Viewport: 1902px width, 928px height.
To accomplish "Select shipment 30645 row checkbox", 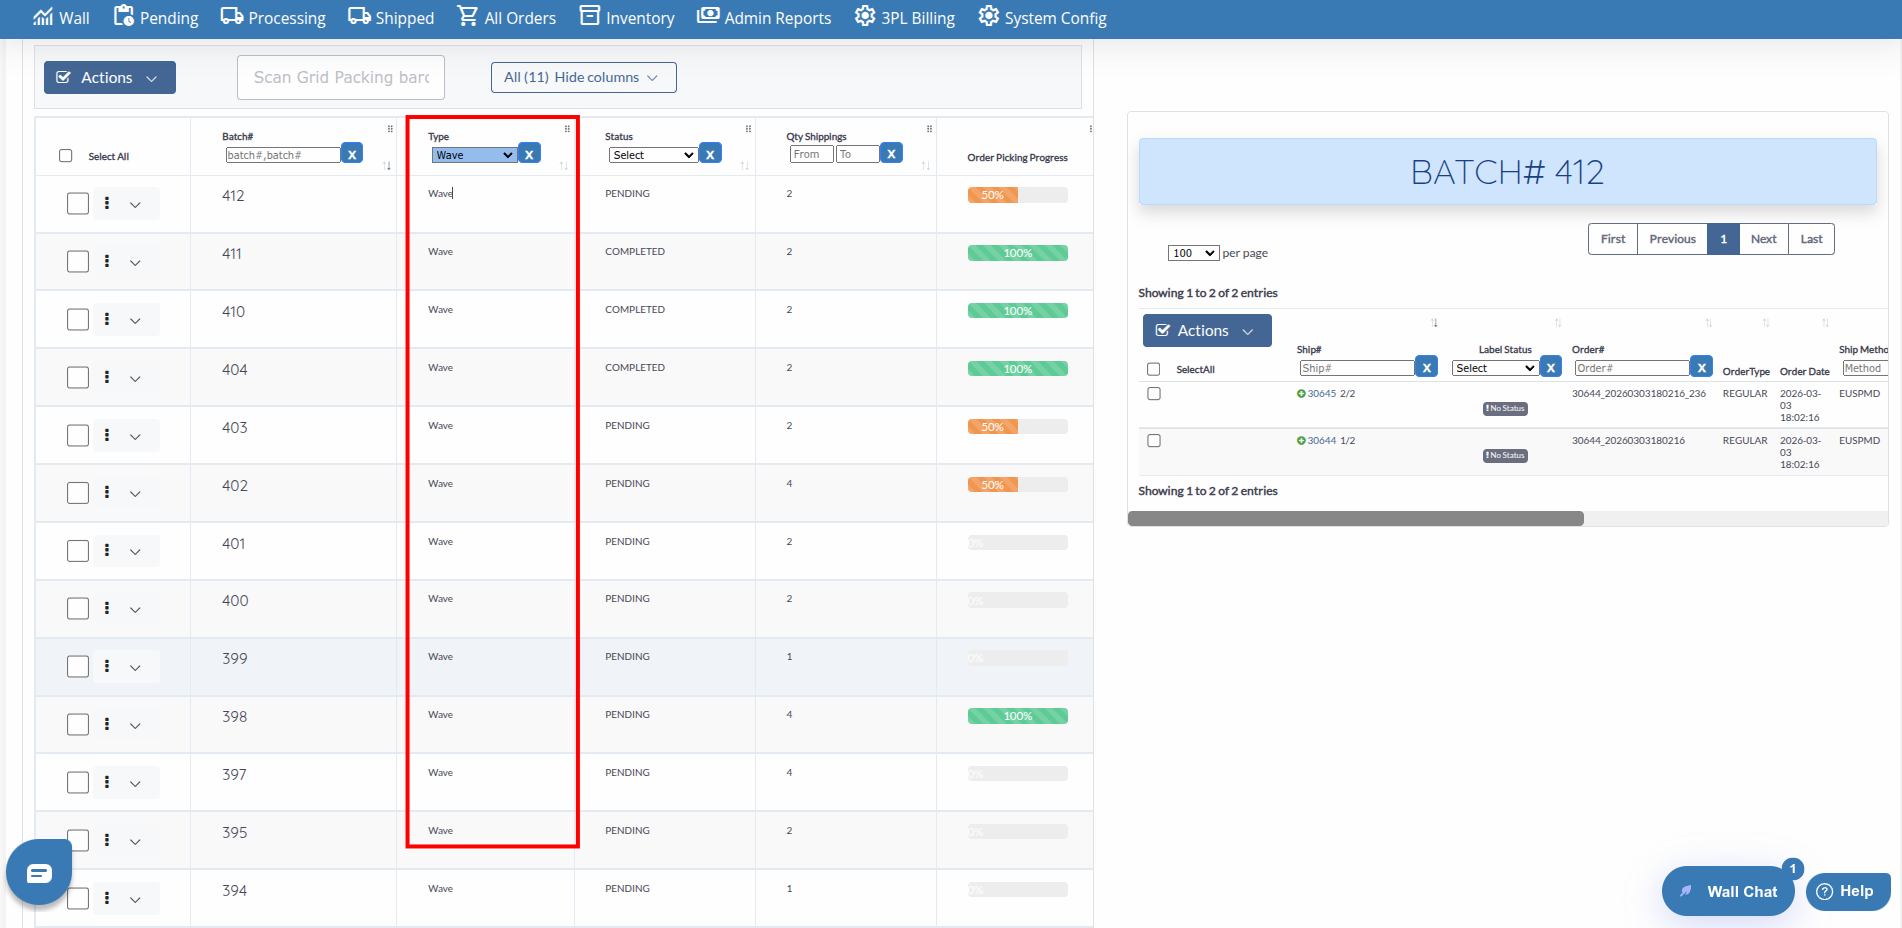I will 1154,394.
